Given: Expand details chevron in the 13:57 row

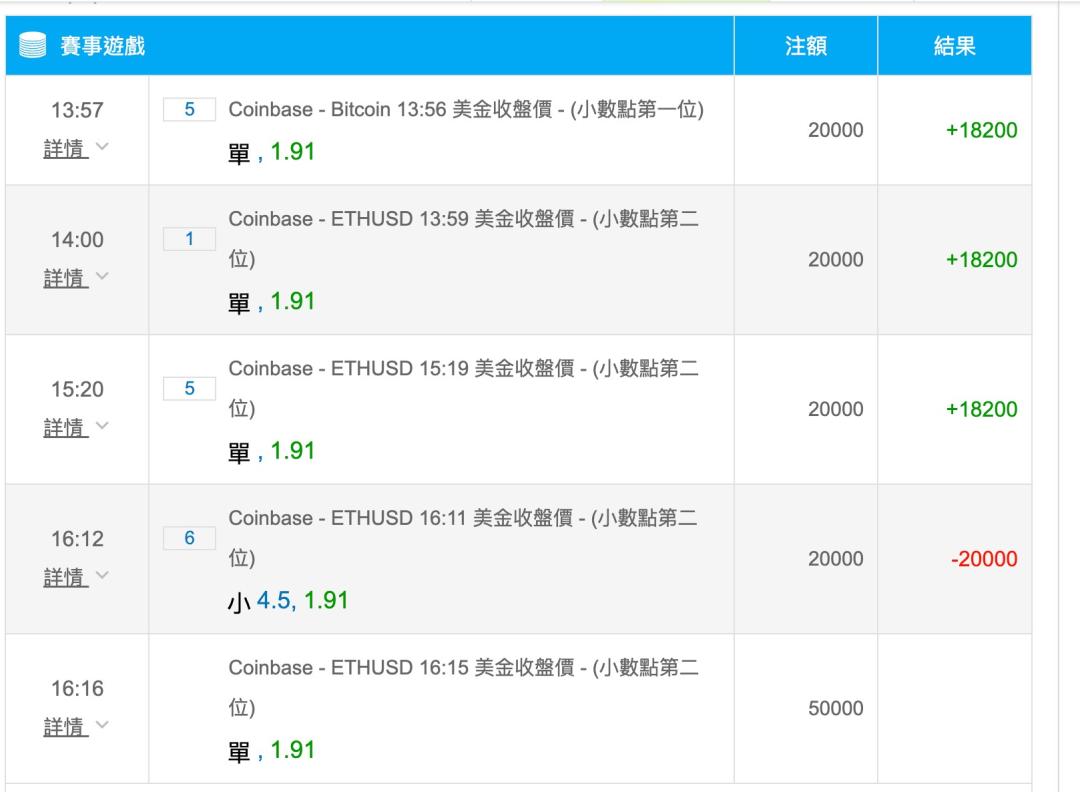Looking at the screenshot, I should (102, 146).
